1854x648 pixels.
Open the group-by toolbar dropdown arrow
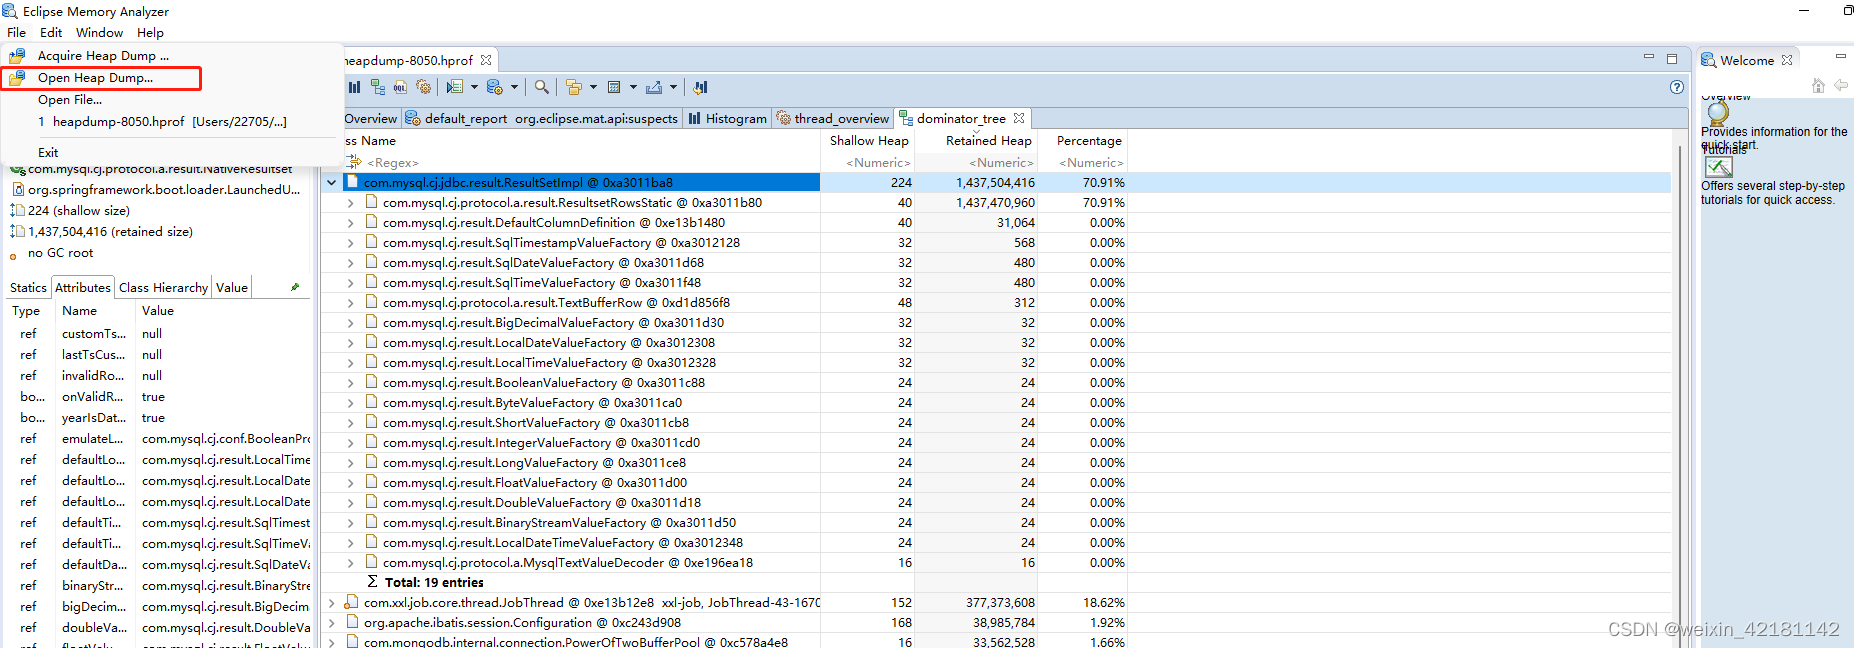pyautogui.click(x=593, y=87)
